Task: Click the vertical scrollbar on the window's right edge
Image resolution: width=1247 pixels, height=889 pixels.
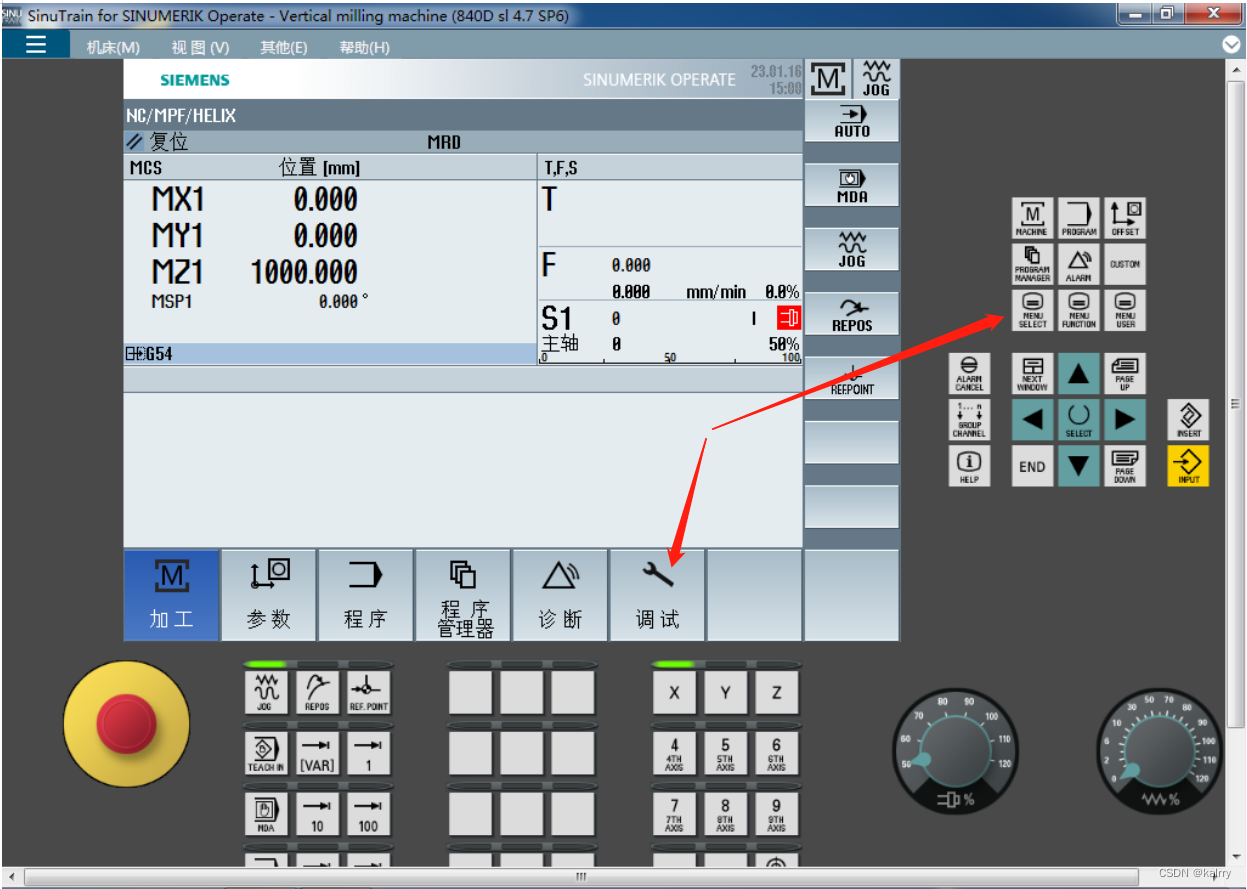Action: click(1235, 404)
